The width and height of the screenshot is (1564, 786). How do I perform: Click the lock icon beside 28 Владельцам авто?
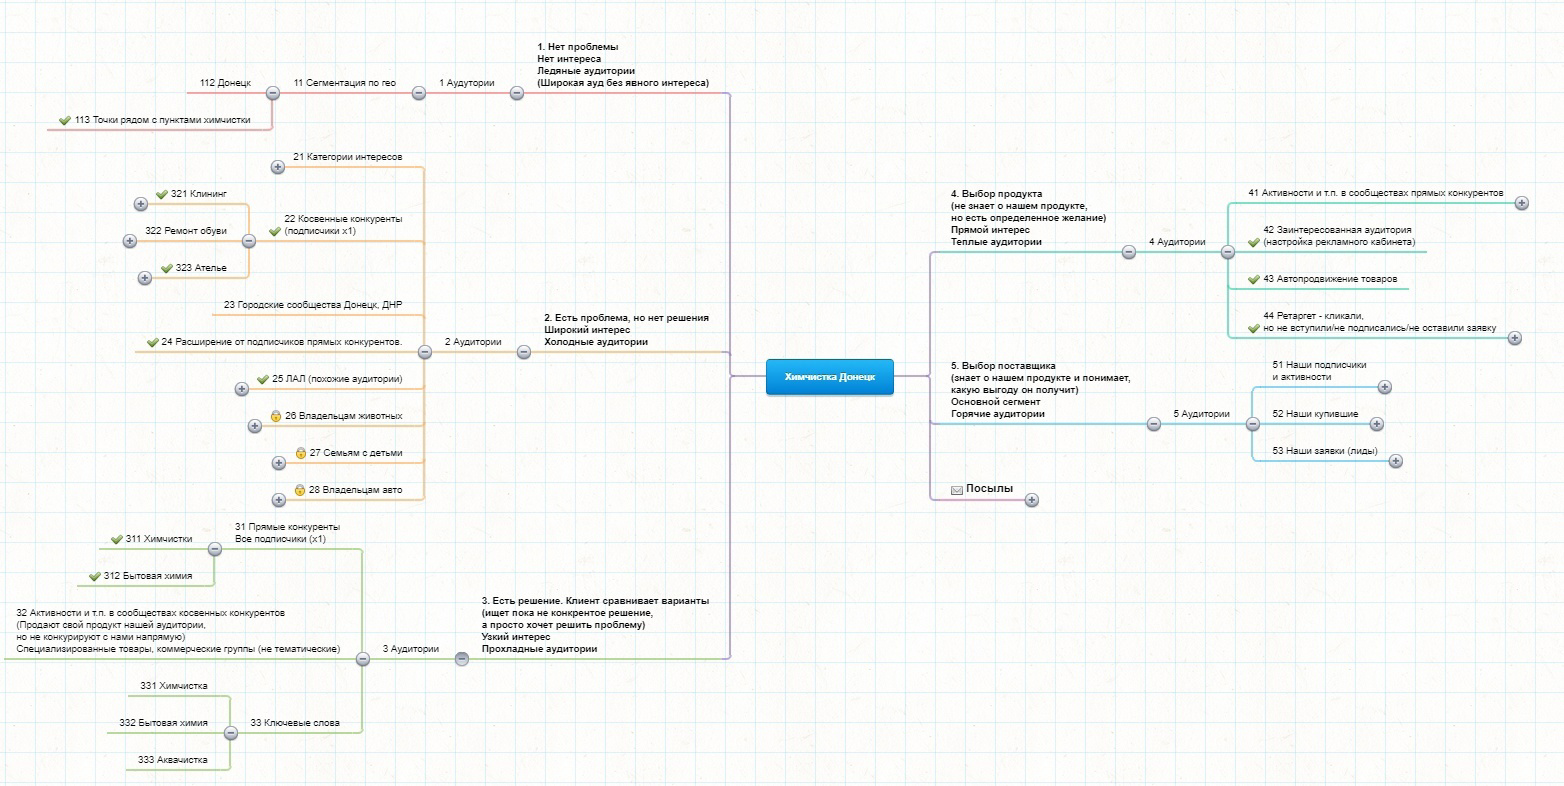click(x=300, y=490)
